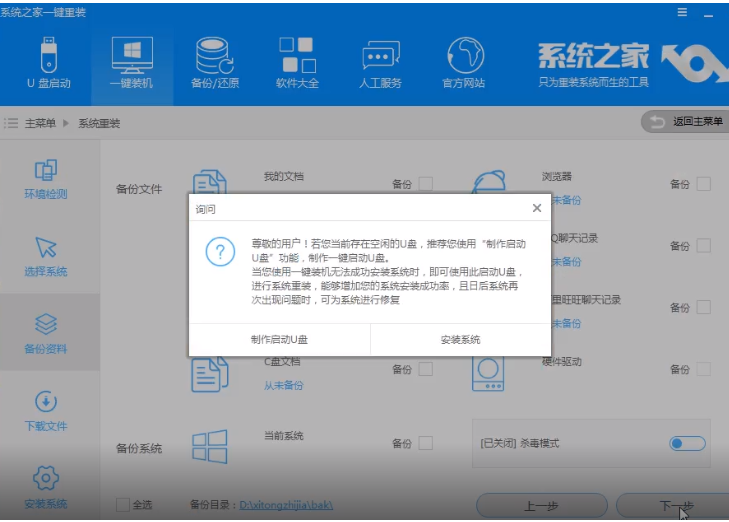Click 制作启动U盘 dialog button
This screenshot has width=729, height=522.
[x=279, y=339]
